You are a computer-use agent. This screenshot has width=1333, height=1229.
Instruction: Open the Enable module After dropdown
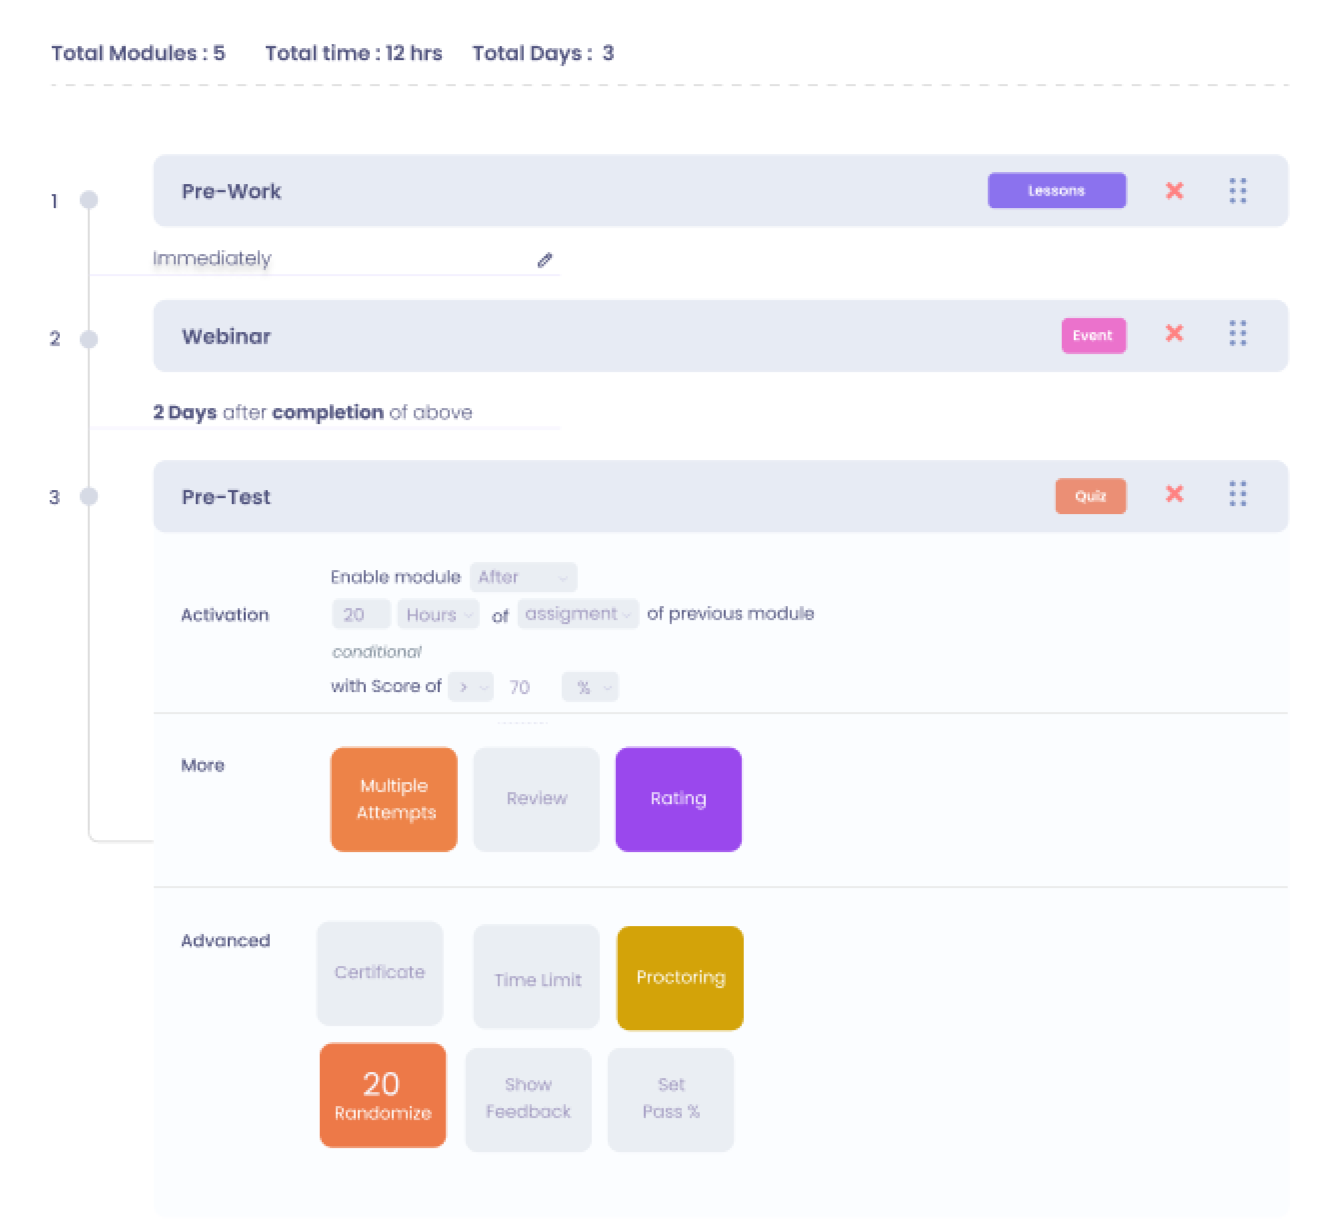coord(523,577)
